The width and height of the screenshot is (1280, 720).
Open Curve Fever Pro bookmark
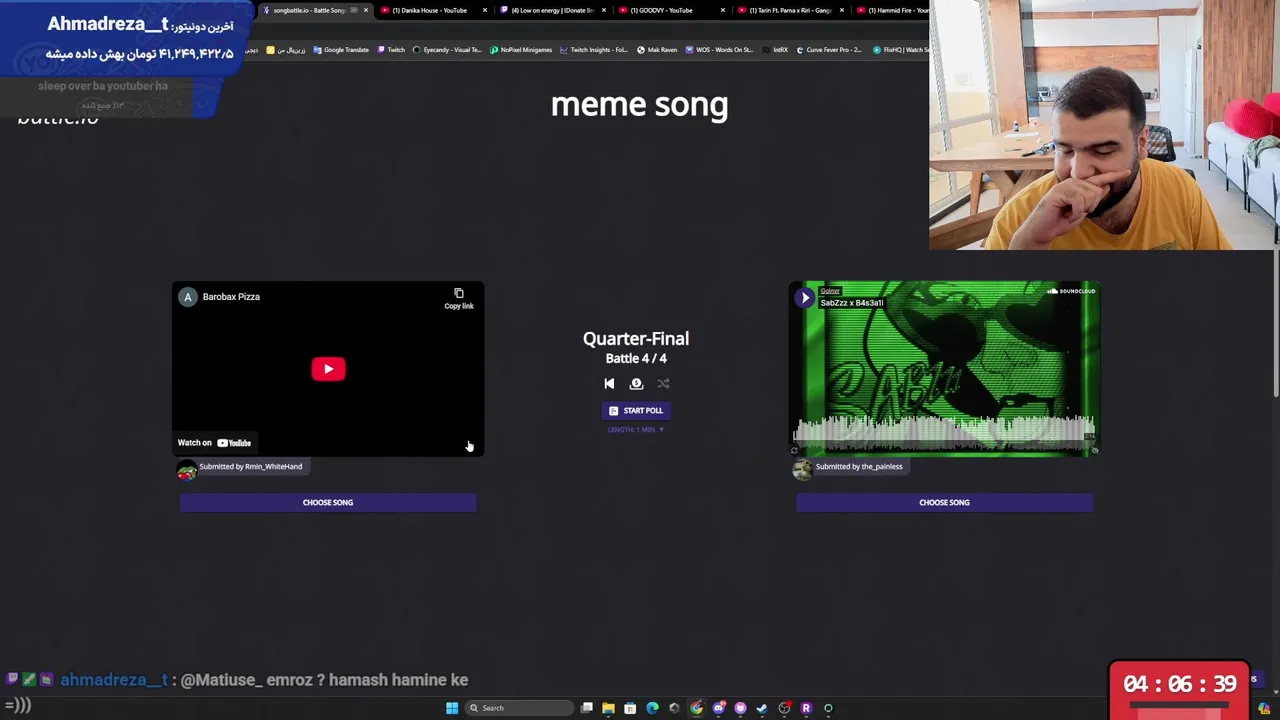829,50
